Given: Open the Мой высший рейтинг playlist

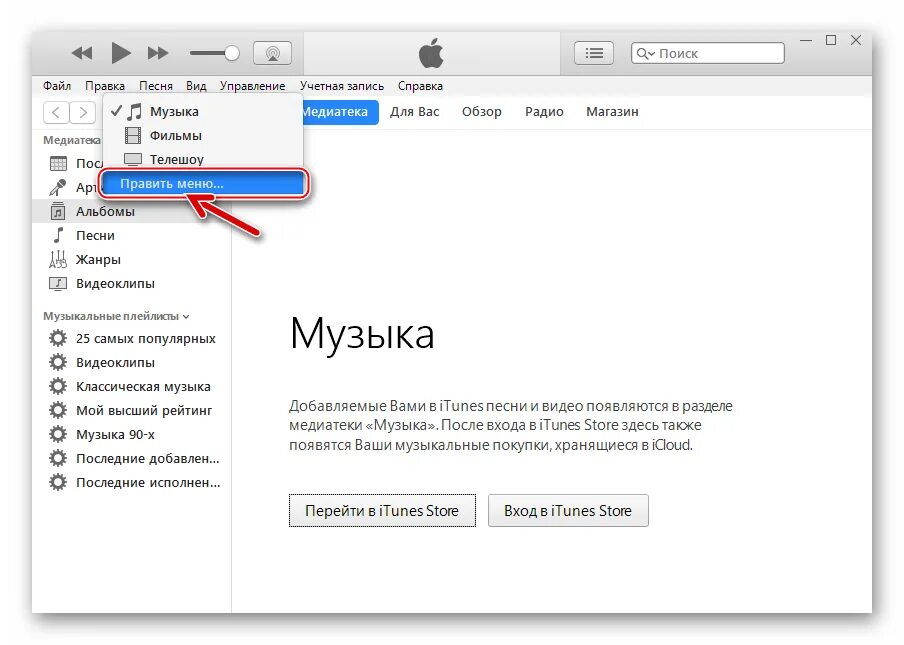Looking at the screenshot, I should (x=131, y=410).
